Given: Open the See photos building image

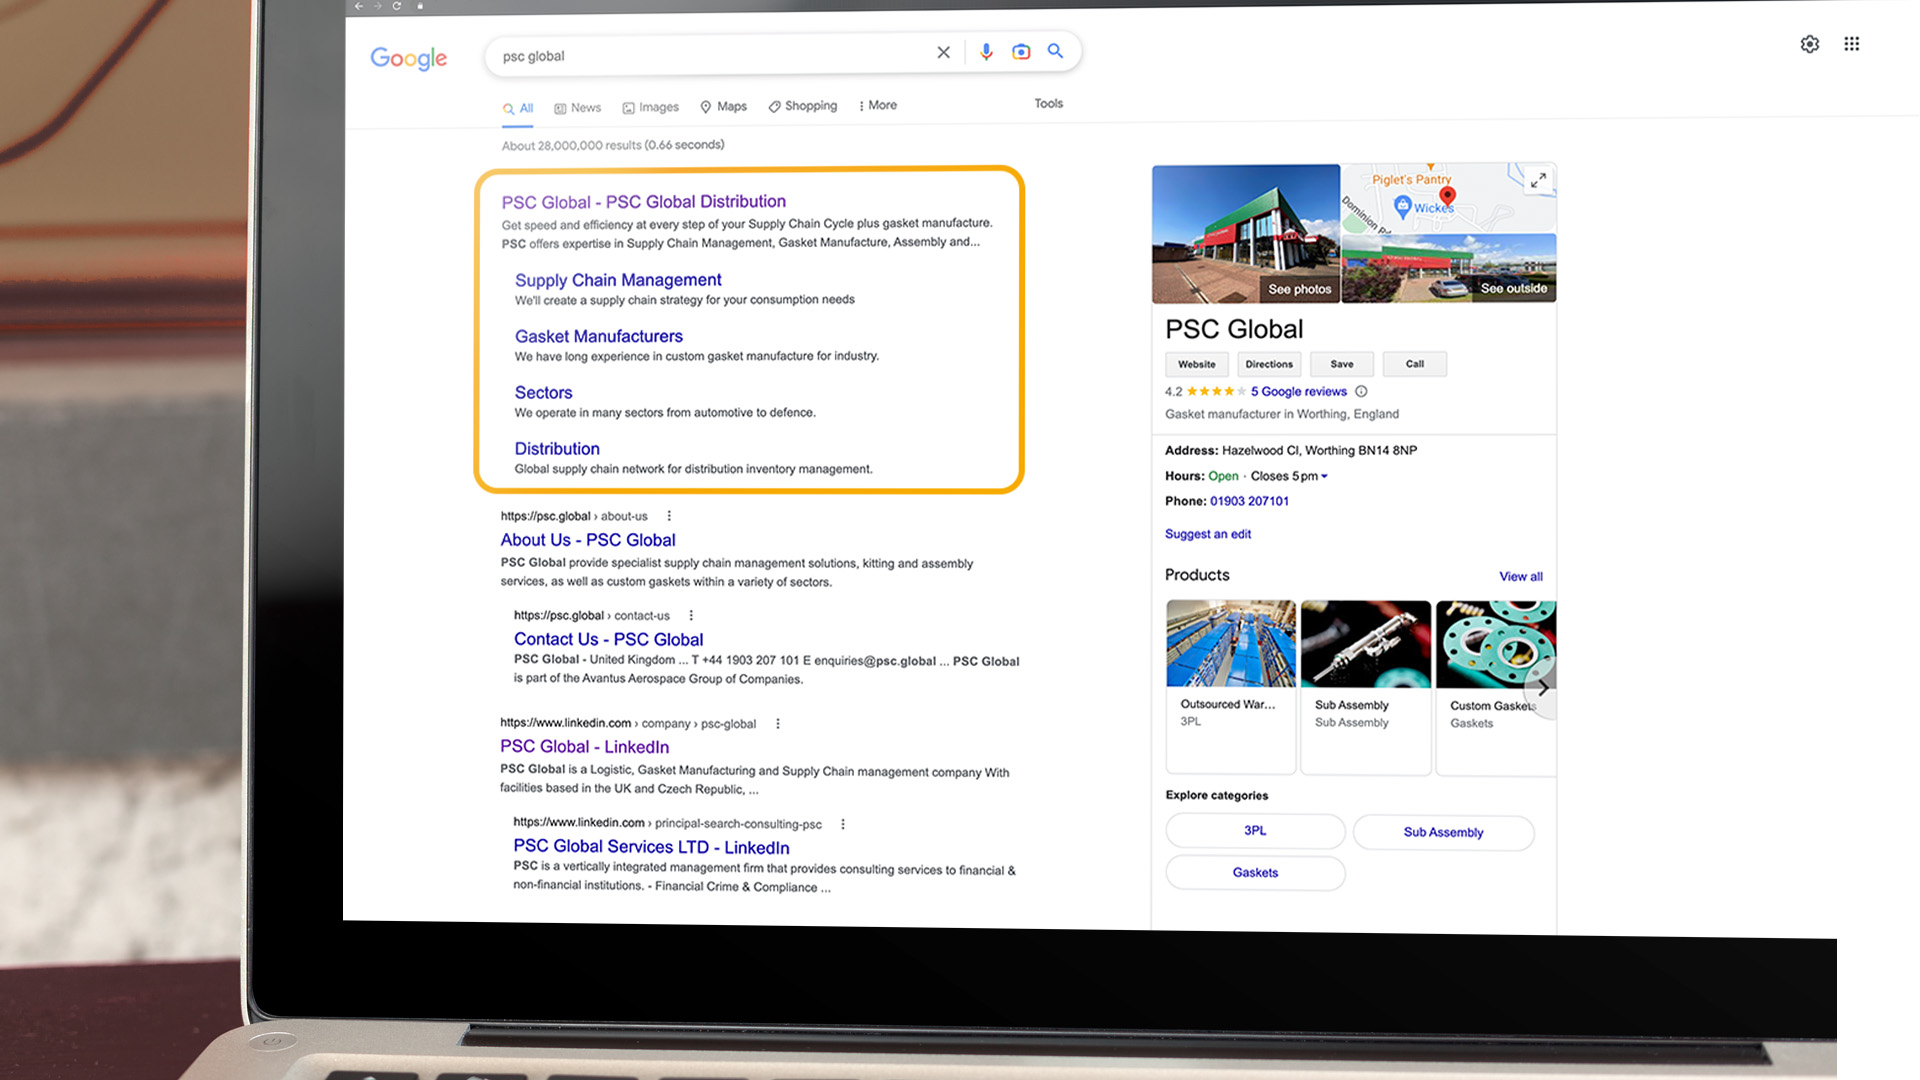Looking at the screenshot, I should [1246, 234].
